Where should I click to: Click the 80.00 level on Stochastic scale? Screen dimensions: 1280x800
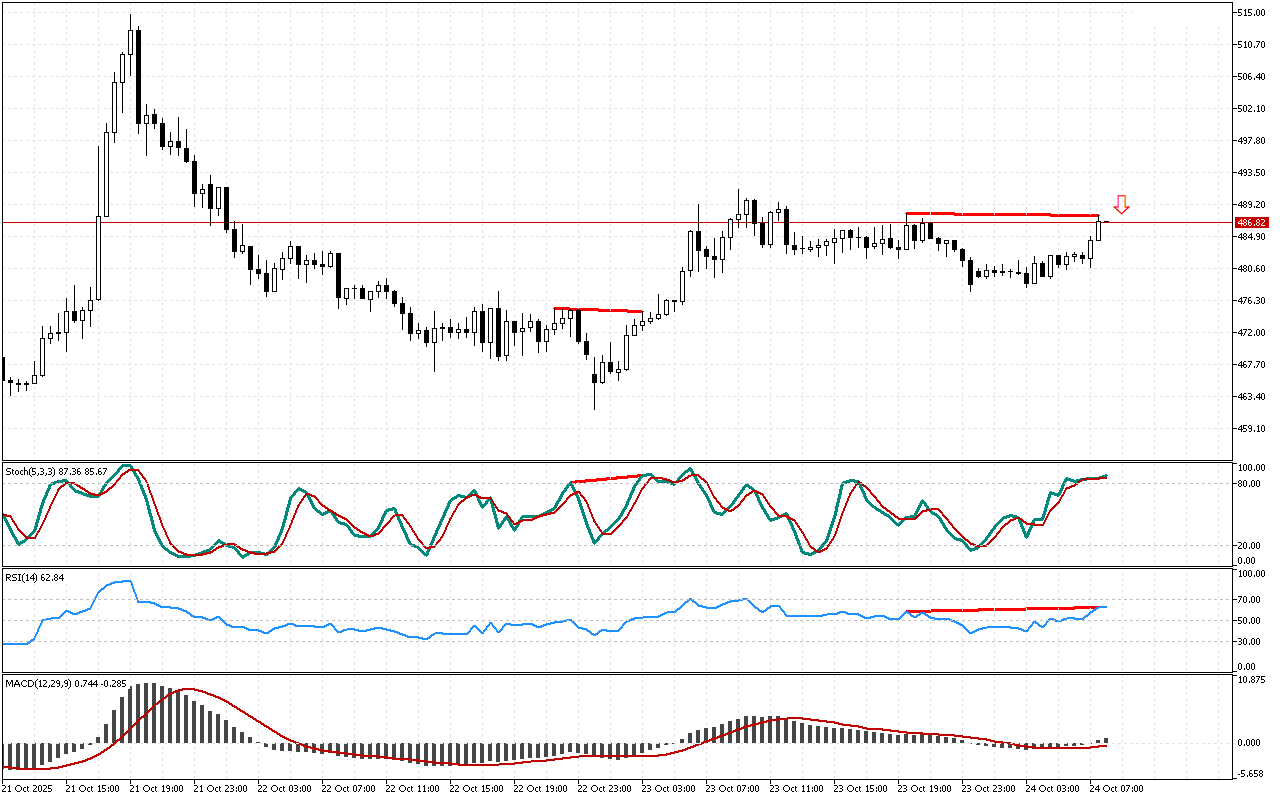point(1248,484)
